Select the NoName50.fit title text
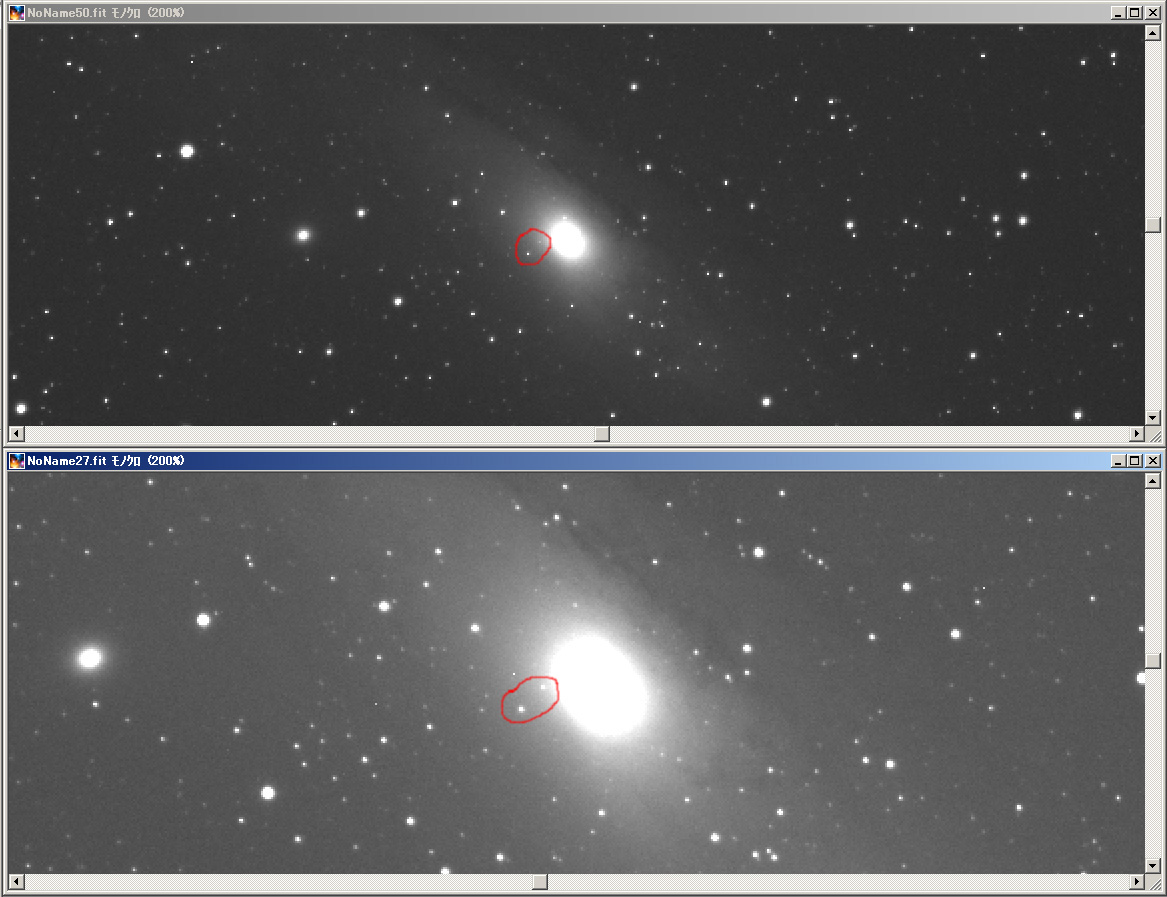The width and height of the screenshot is (1167, 897). [x=106, y=13]
